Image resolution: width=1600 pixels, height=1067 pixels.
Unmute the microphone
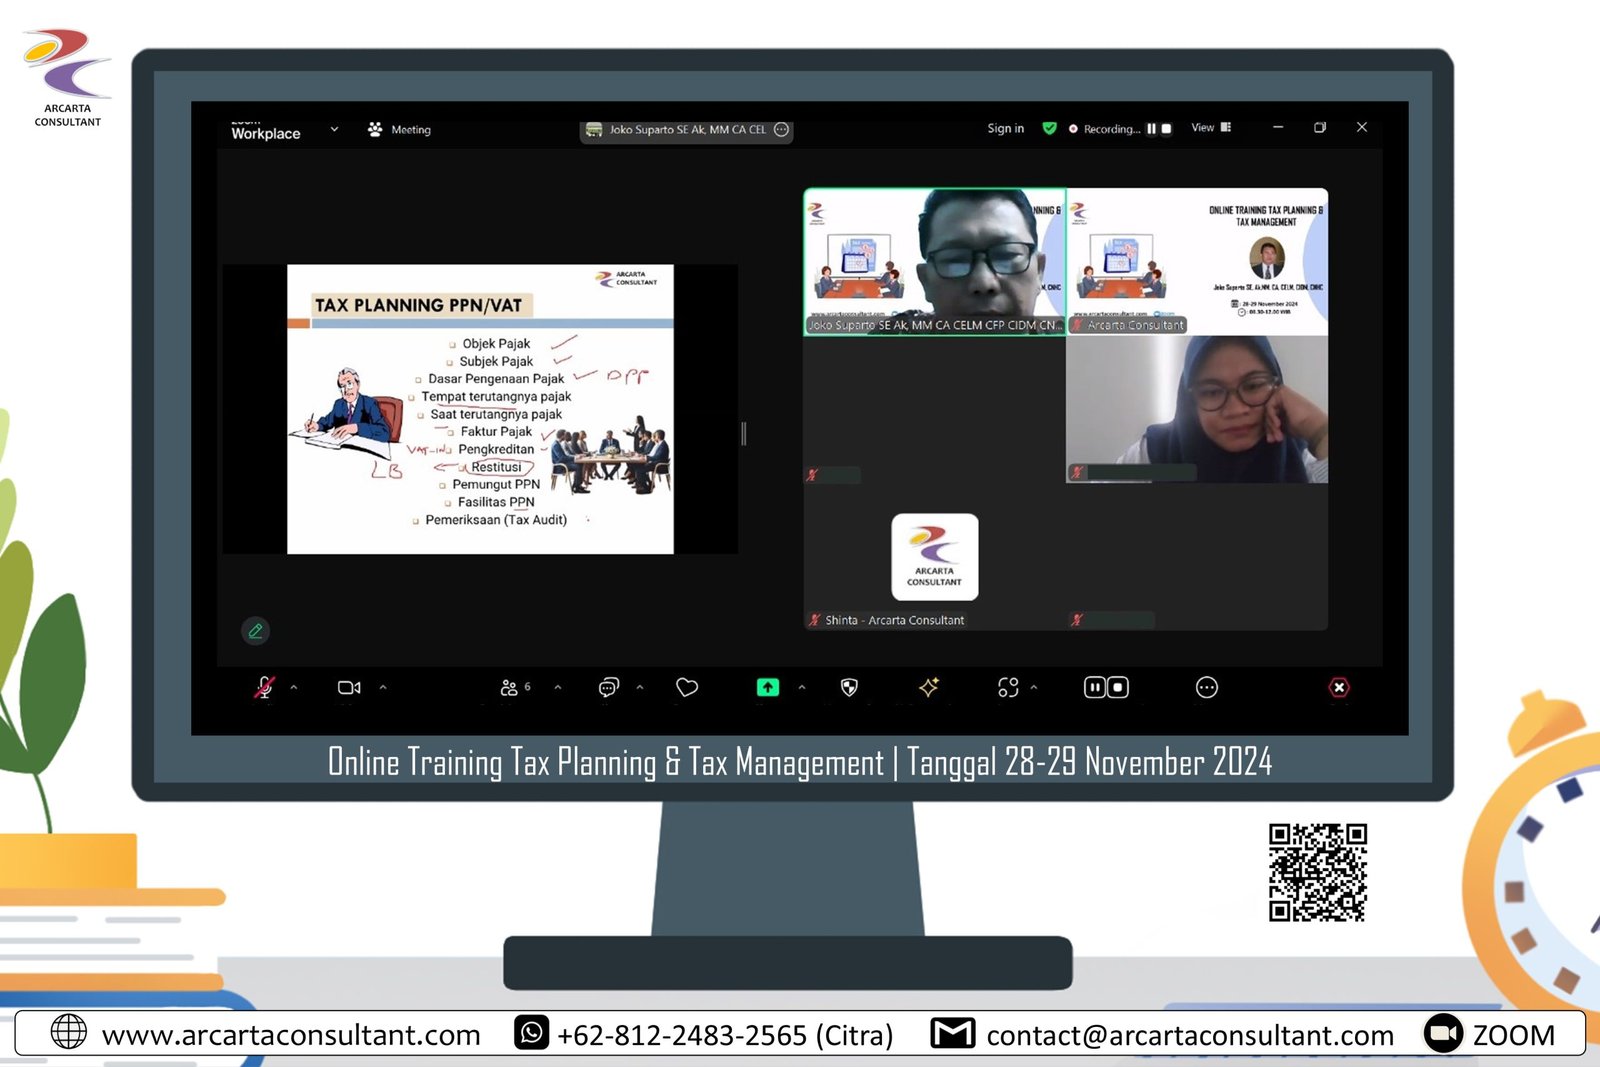(x=264, y=688)
